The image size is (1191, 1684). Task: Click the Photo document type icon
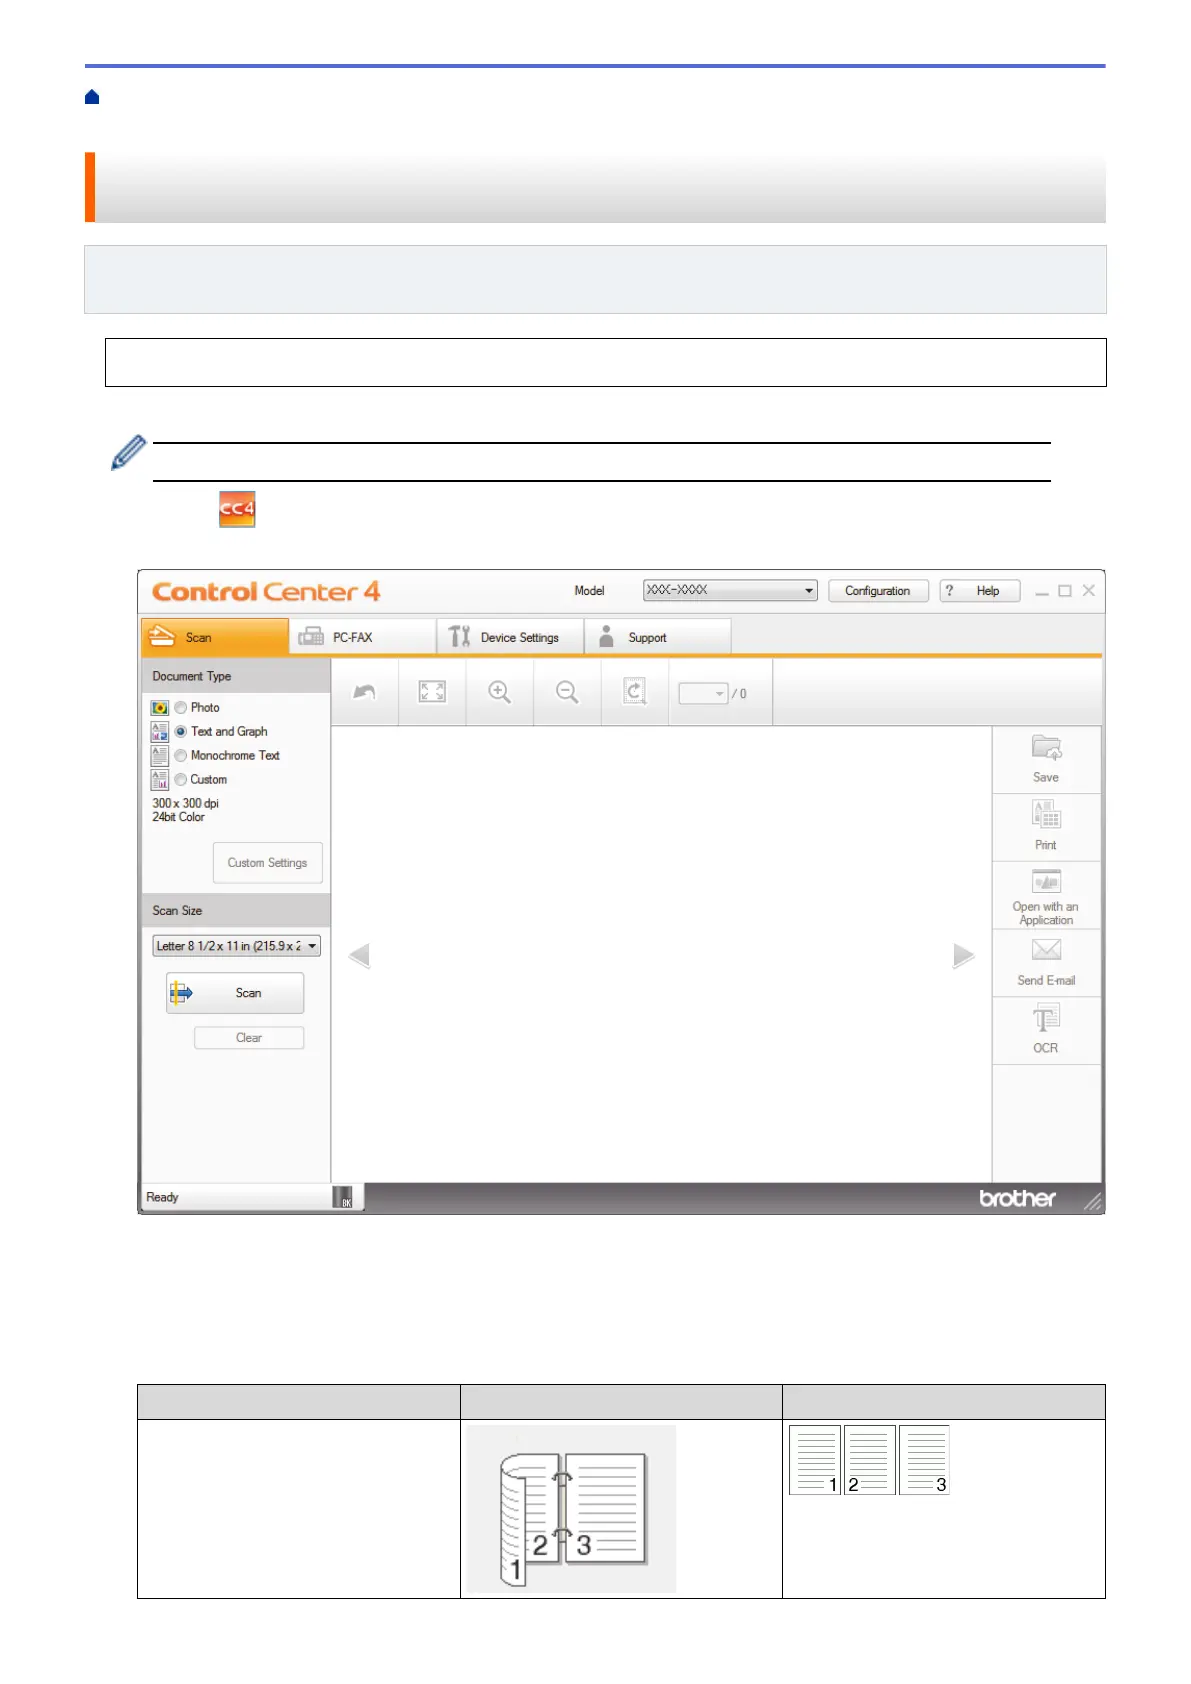[159, 707]
